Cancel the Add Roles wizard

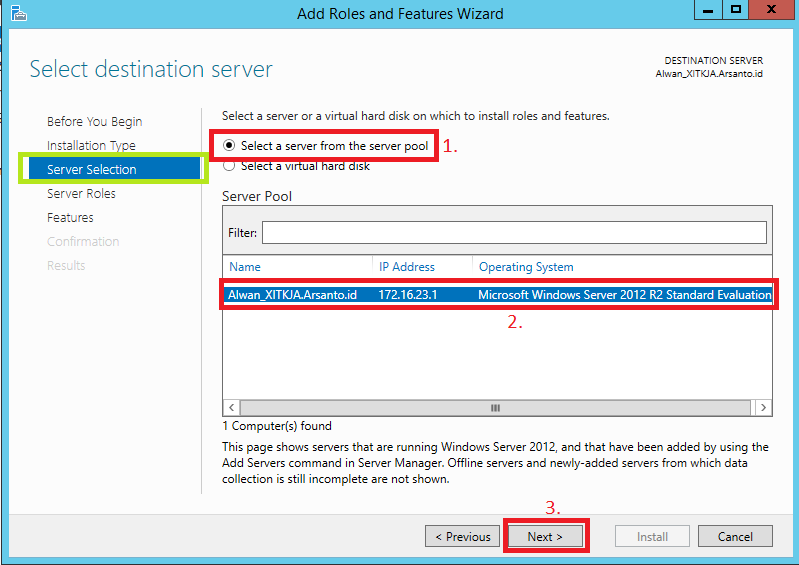[x=735, y=536]
